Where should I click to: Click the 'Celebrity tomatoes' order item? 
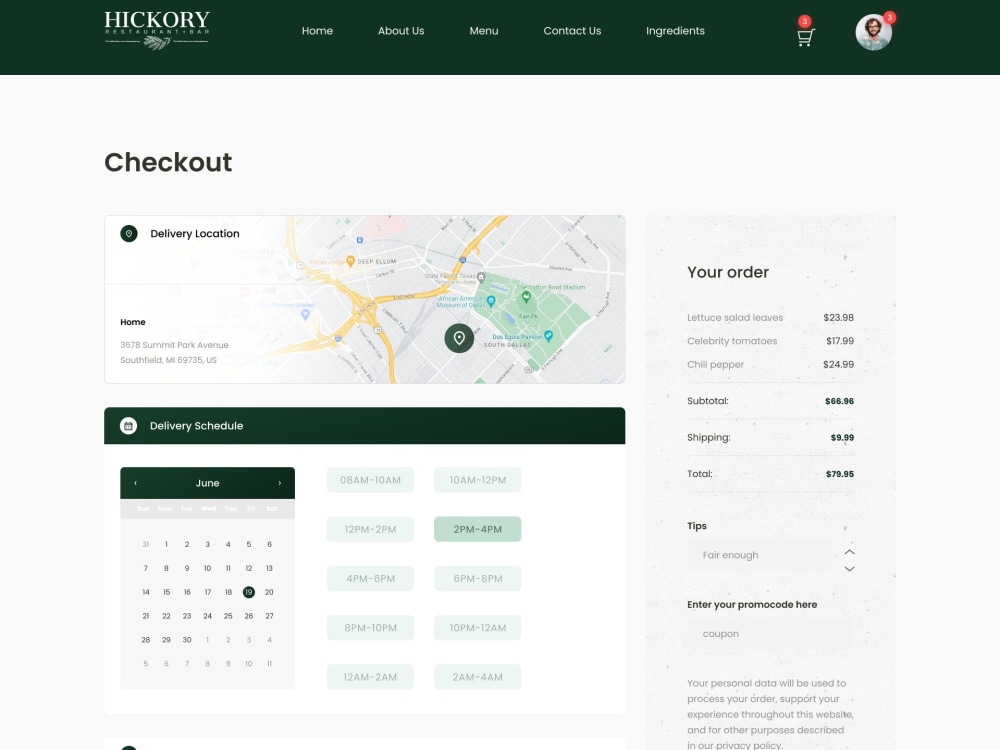click(732, 341)
